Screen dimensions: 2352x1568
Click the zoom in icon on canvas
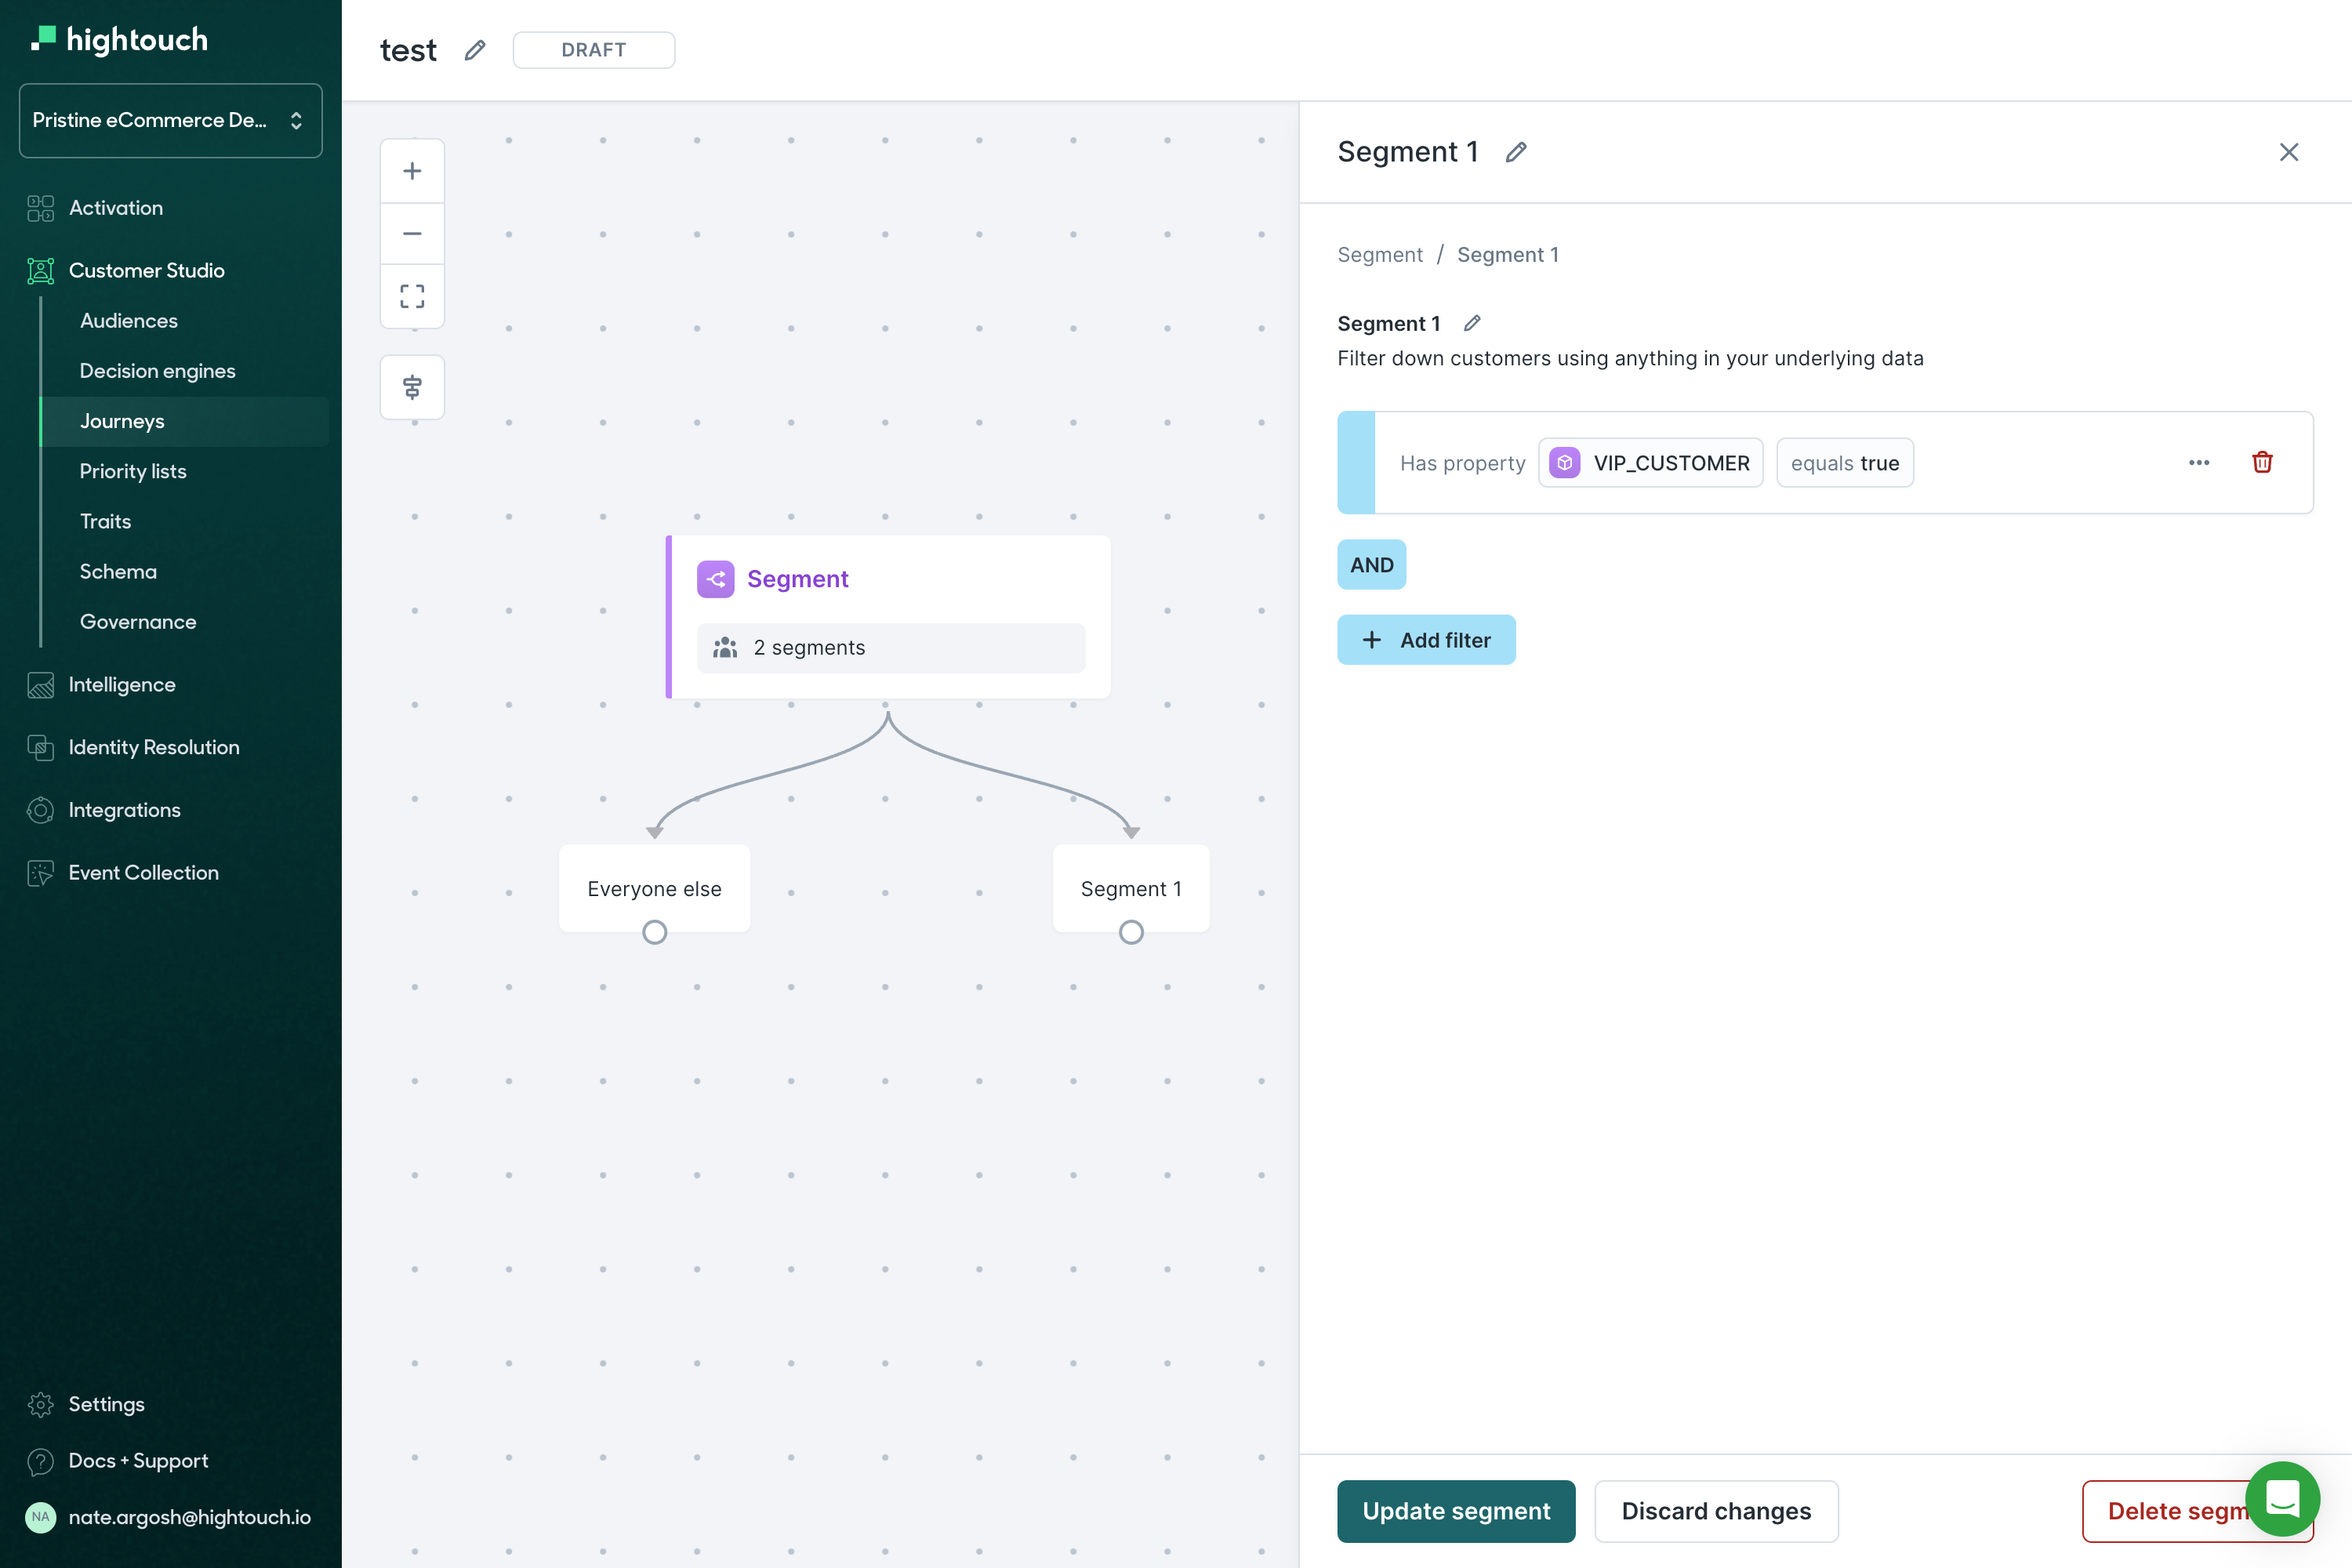click(413, 170)
